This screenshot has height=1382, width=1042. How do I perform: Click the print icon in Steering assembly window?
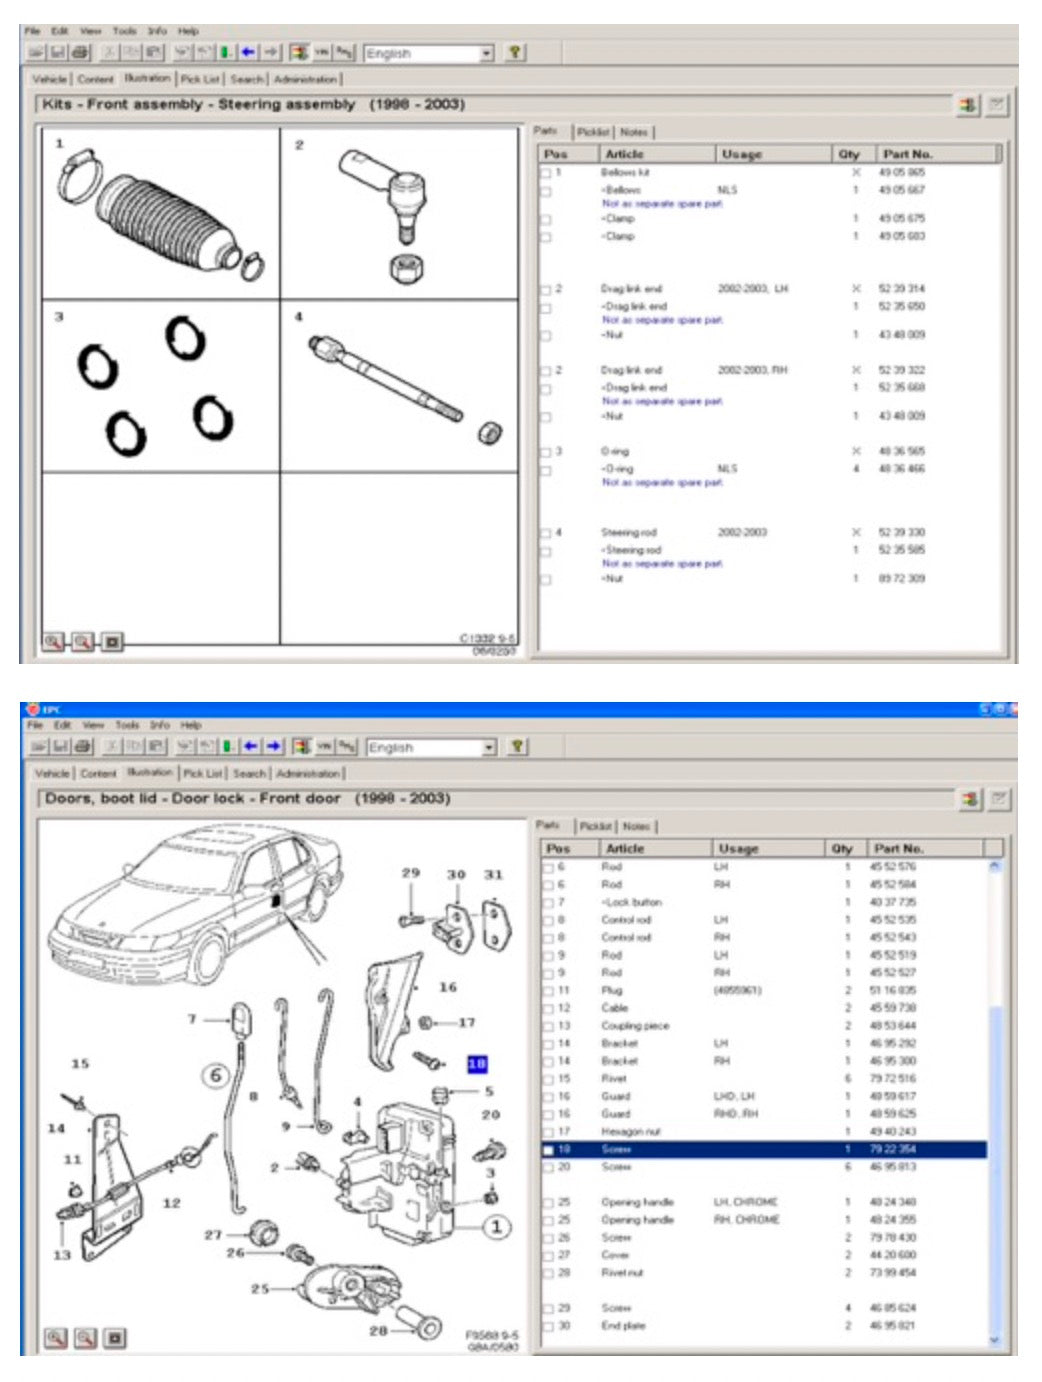pyautogui.click(x=81, y=52)
